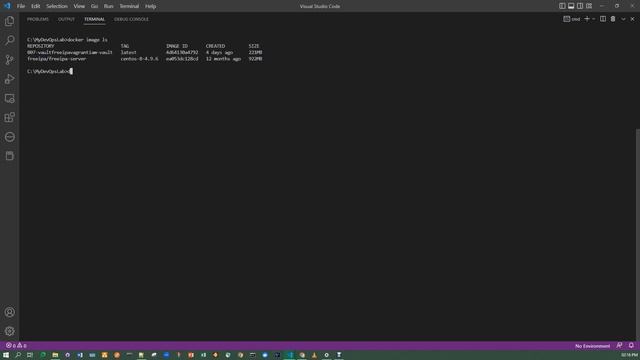Viewport: 640px width, 360px height.
Task: Click '12 months ago' created value
Action: click(x=223, y=59)
